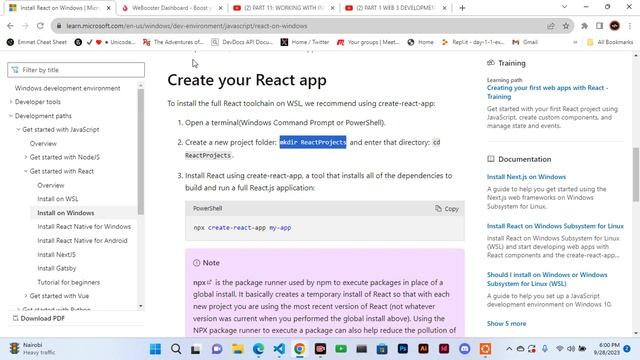The image size is (640, 360).
Task: Bookmark this page with the star icon
Action: pos(566,26)
